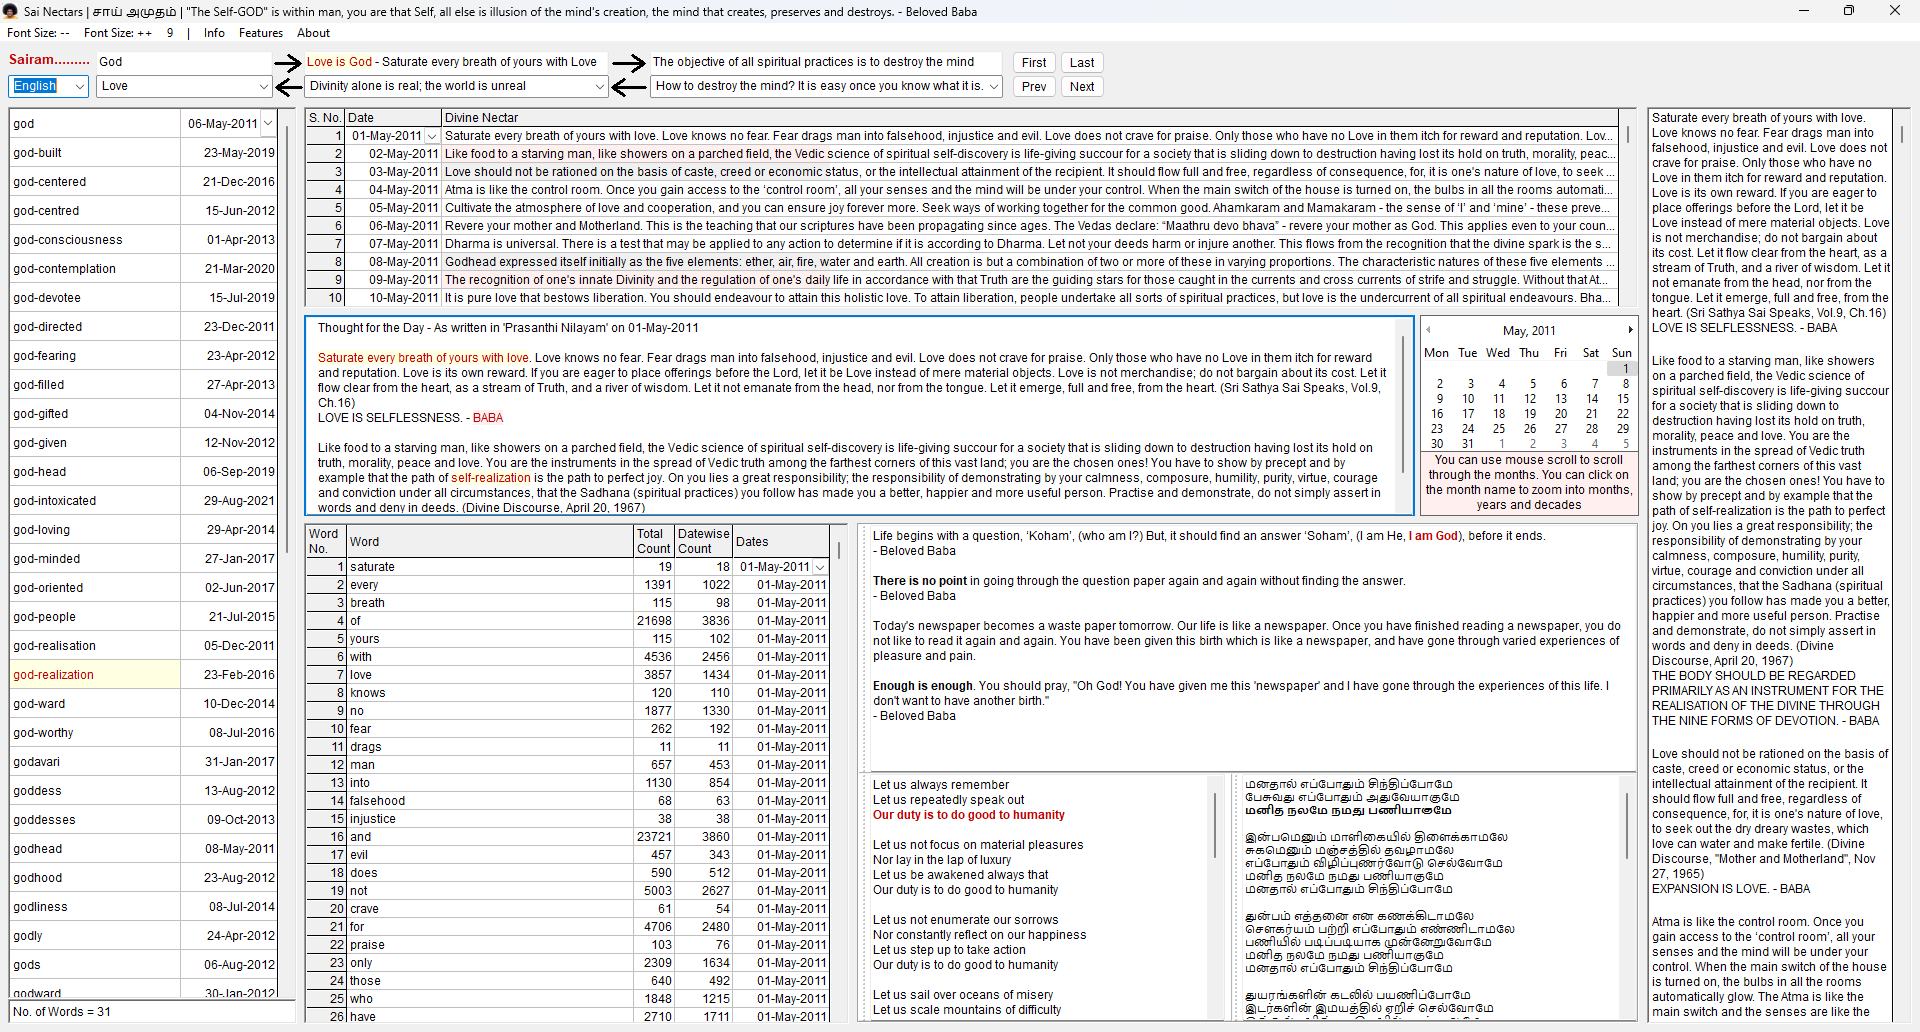1920x1032 pixels.
Task: Expand the 'Divinity alone is real' combo box
Action: (599, 86)
